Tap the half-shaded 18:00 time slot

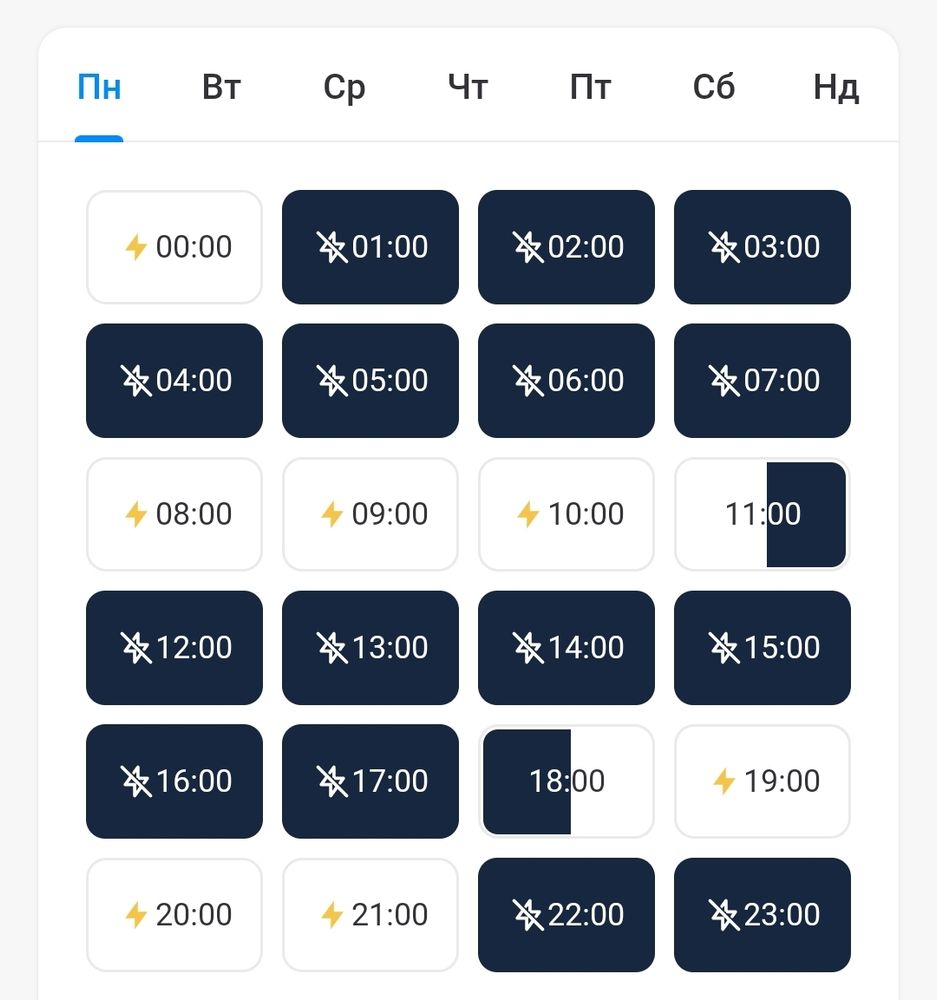click(x=566, y=781)
